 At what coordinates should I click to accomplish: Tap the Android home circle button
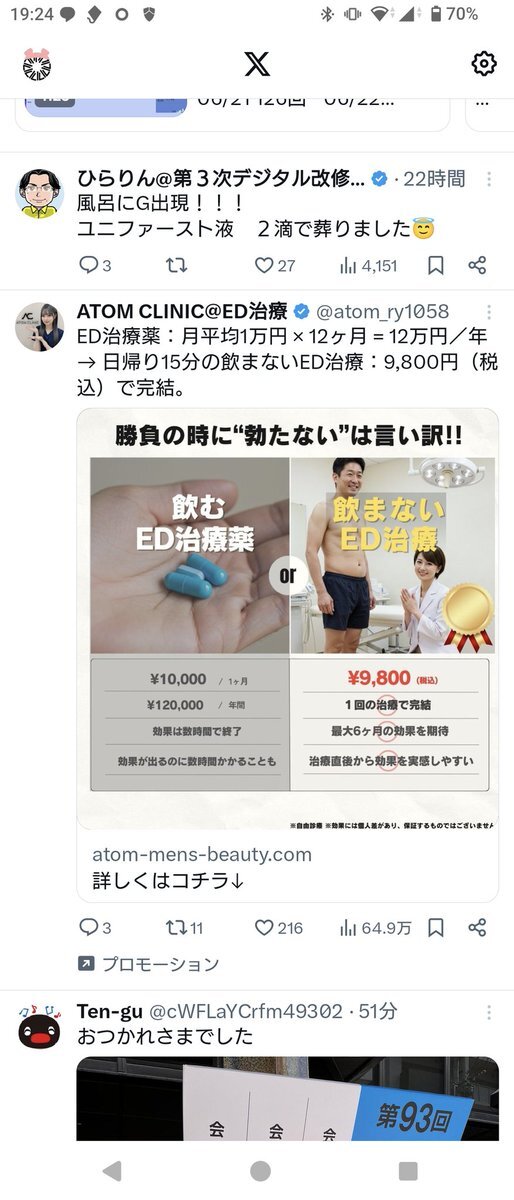260,1171
